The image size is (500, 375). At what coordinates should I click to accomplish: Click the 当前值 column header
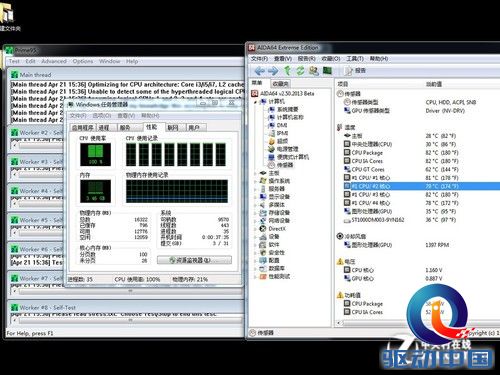(x=434, y=84)
